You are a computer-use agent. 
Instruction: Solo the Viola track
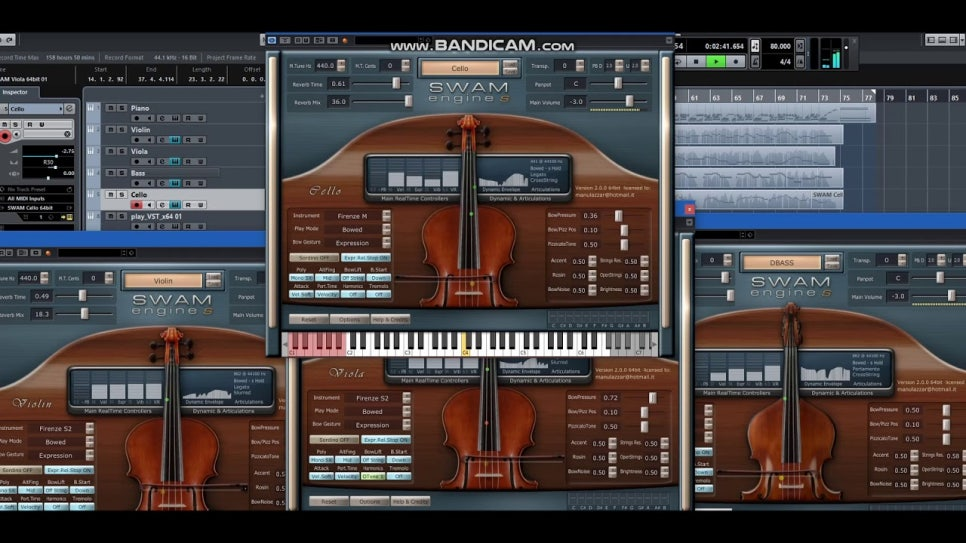tap(121, 151)
